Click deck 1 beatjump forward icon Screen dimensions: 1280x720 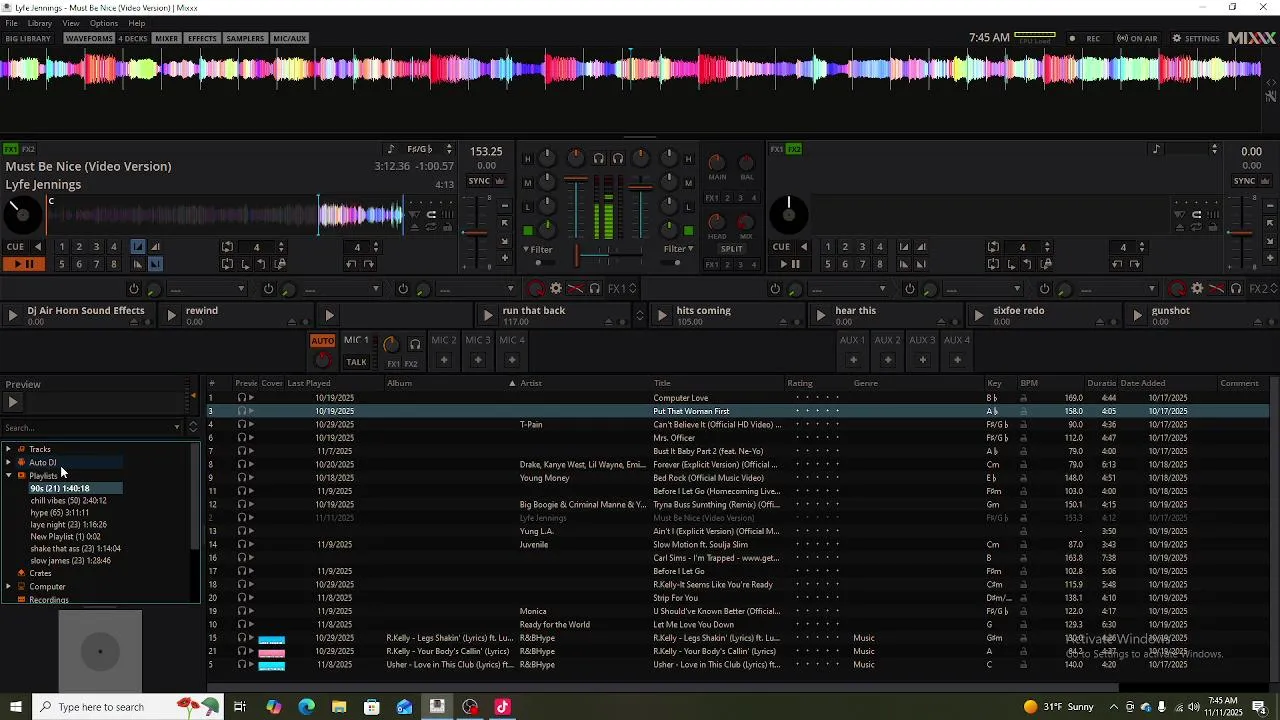coord(369,264)
